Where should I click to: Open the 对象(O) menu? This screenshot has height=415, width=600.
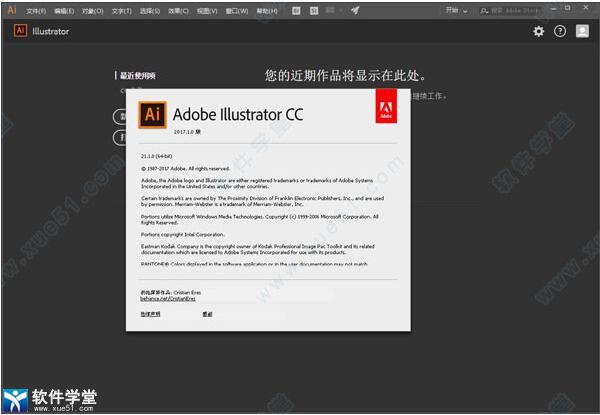coord(93,11)
